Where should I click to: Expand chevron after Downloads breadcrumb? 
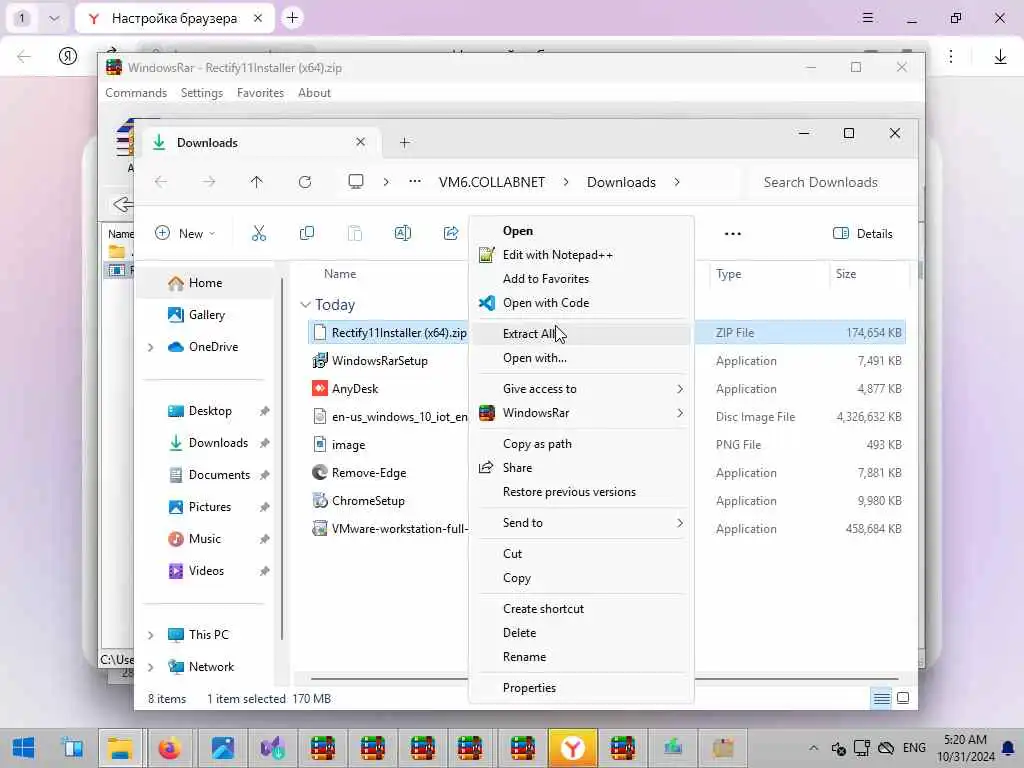(677, 182)
